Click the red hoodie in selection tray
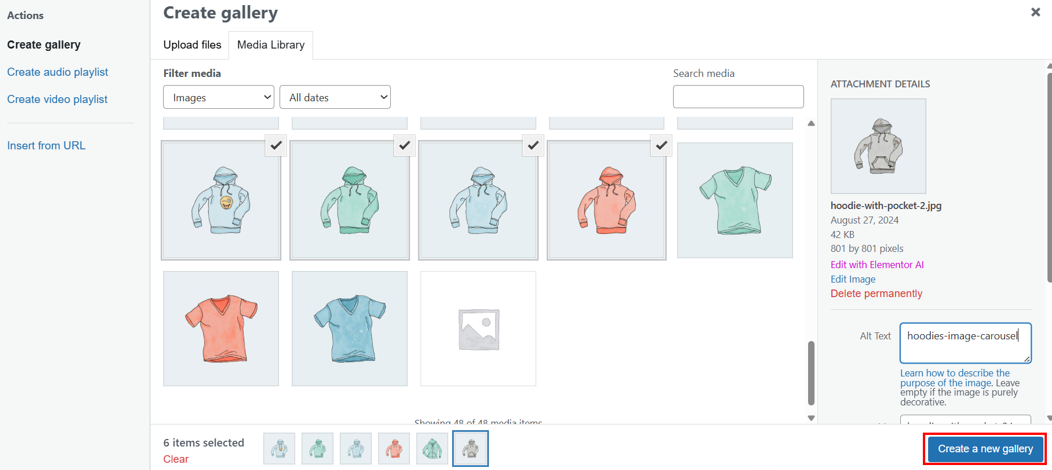 click(x=394, y=449)
